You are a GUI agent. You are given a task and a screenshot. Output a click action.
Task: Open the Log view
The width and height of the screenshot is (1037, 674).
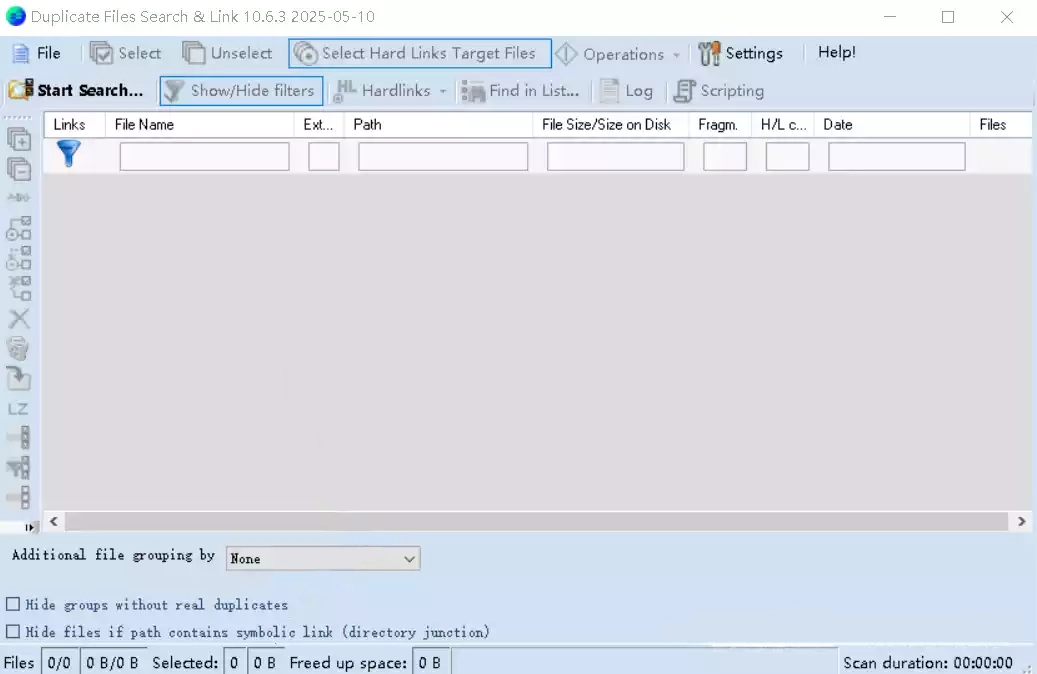click(x=626, y=91)
